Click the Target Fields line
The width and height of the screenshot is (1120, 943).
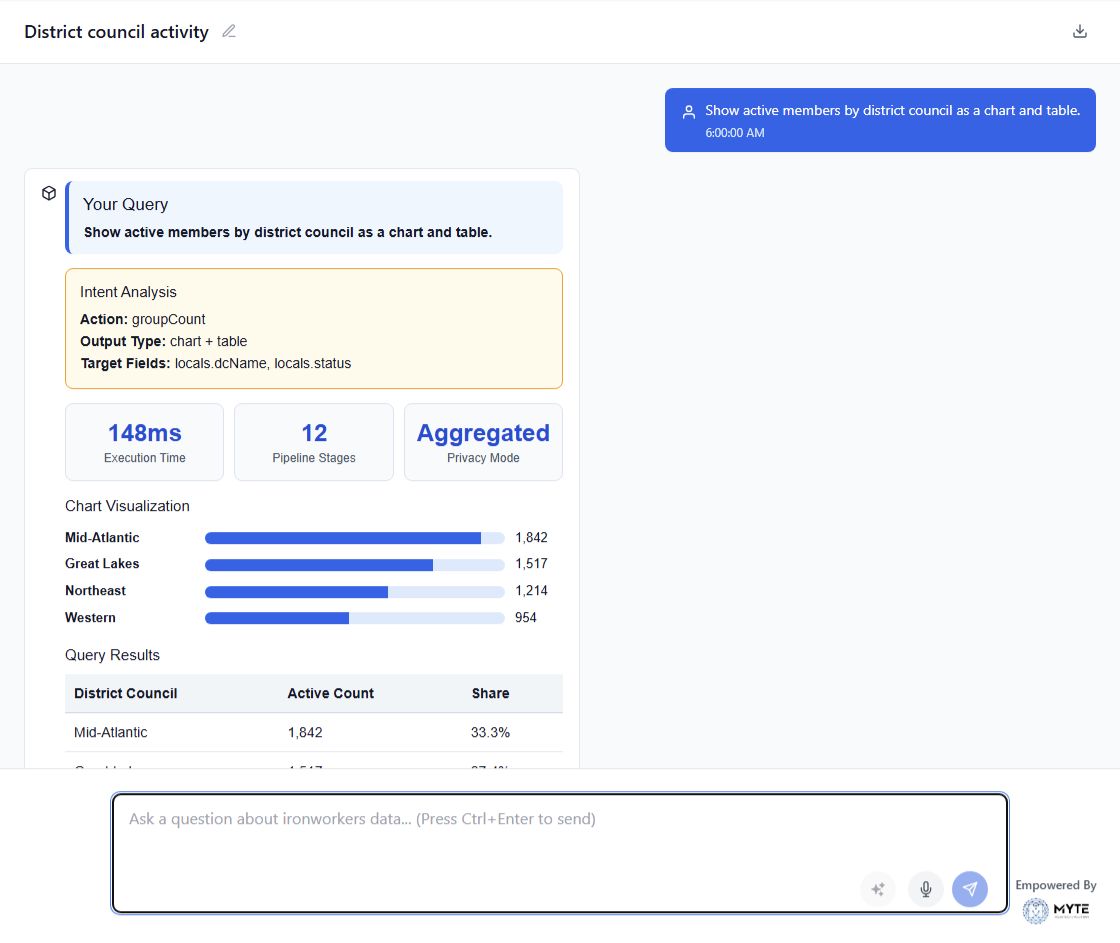coord(216,363)
